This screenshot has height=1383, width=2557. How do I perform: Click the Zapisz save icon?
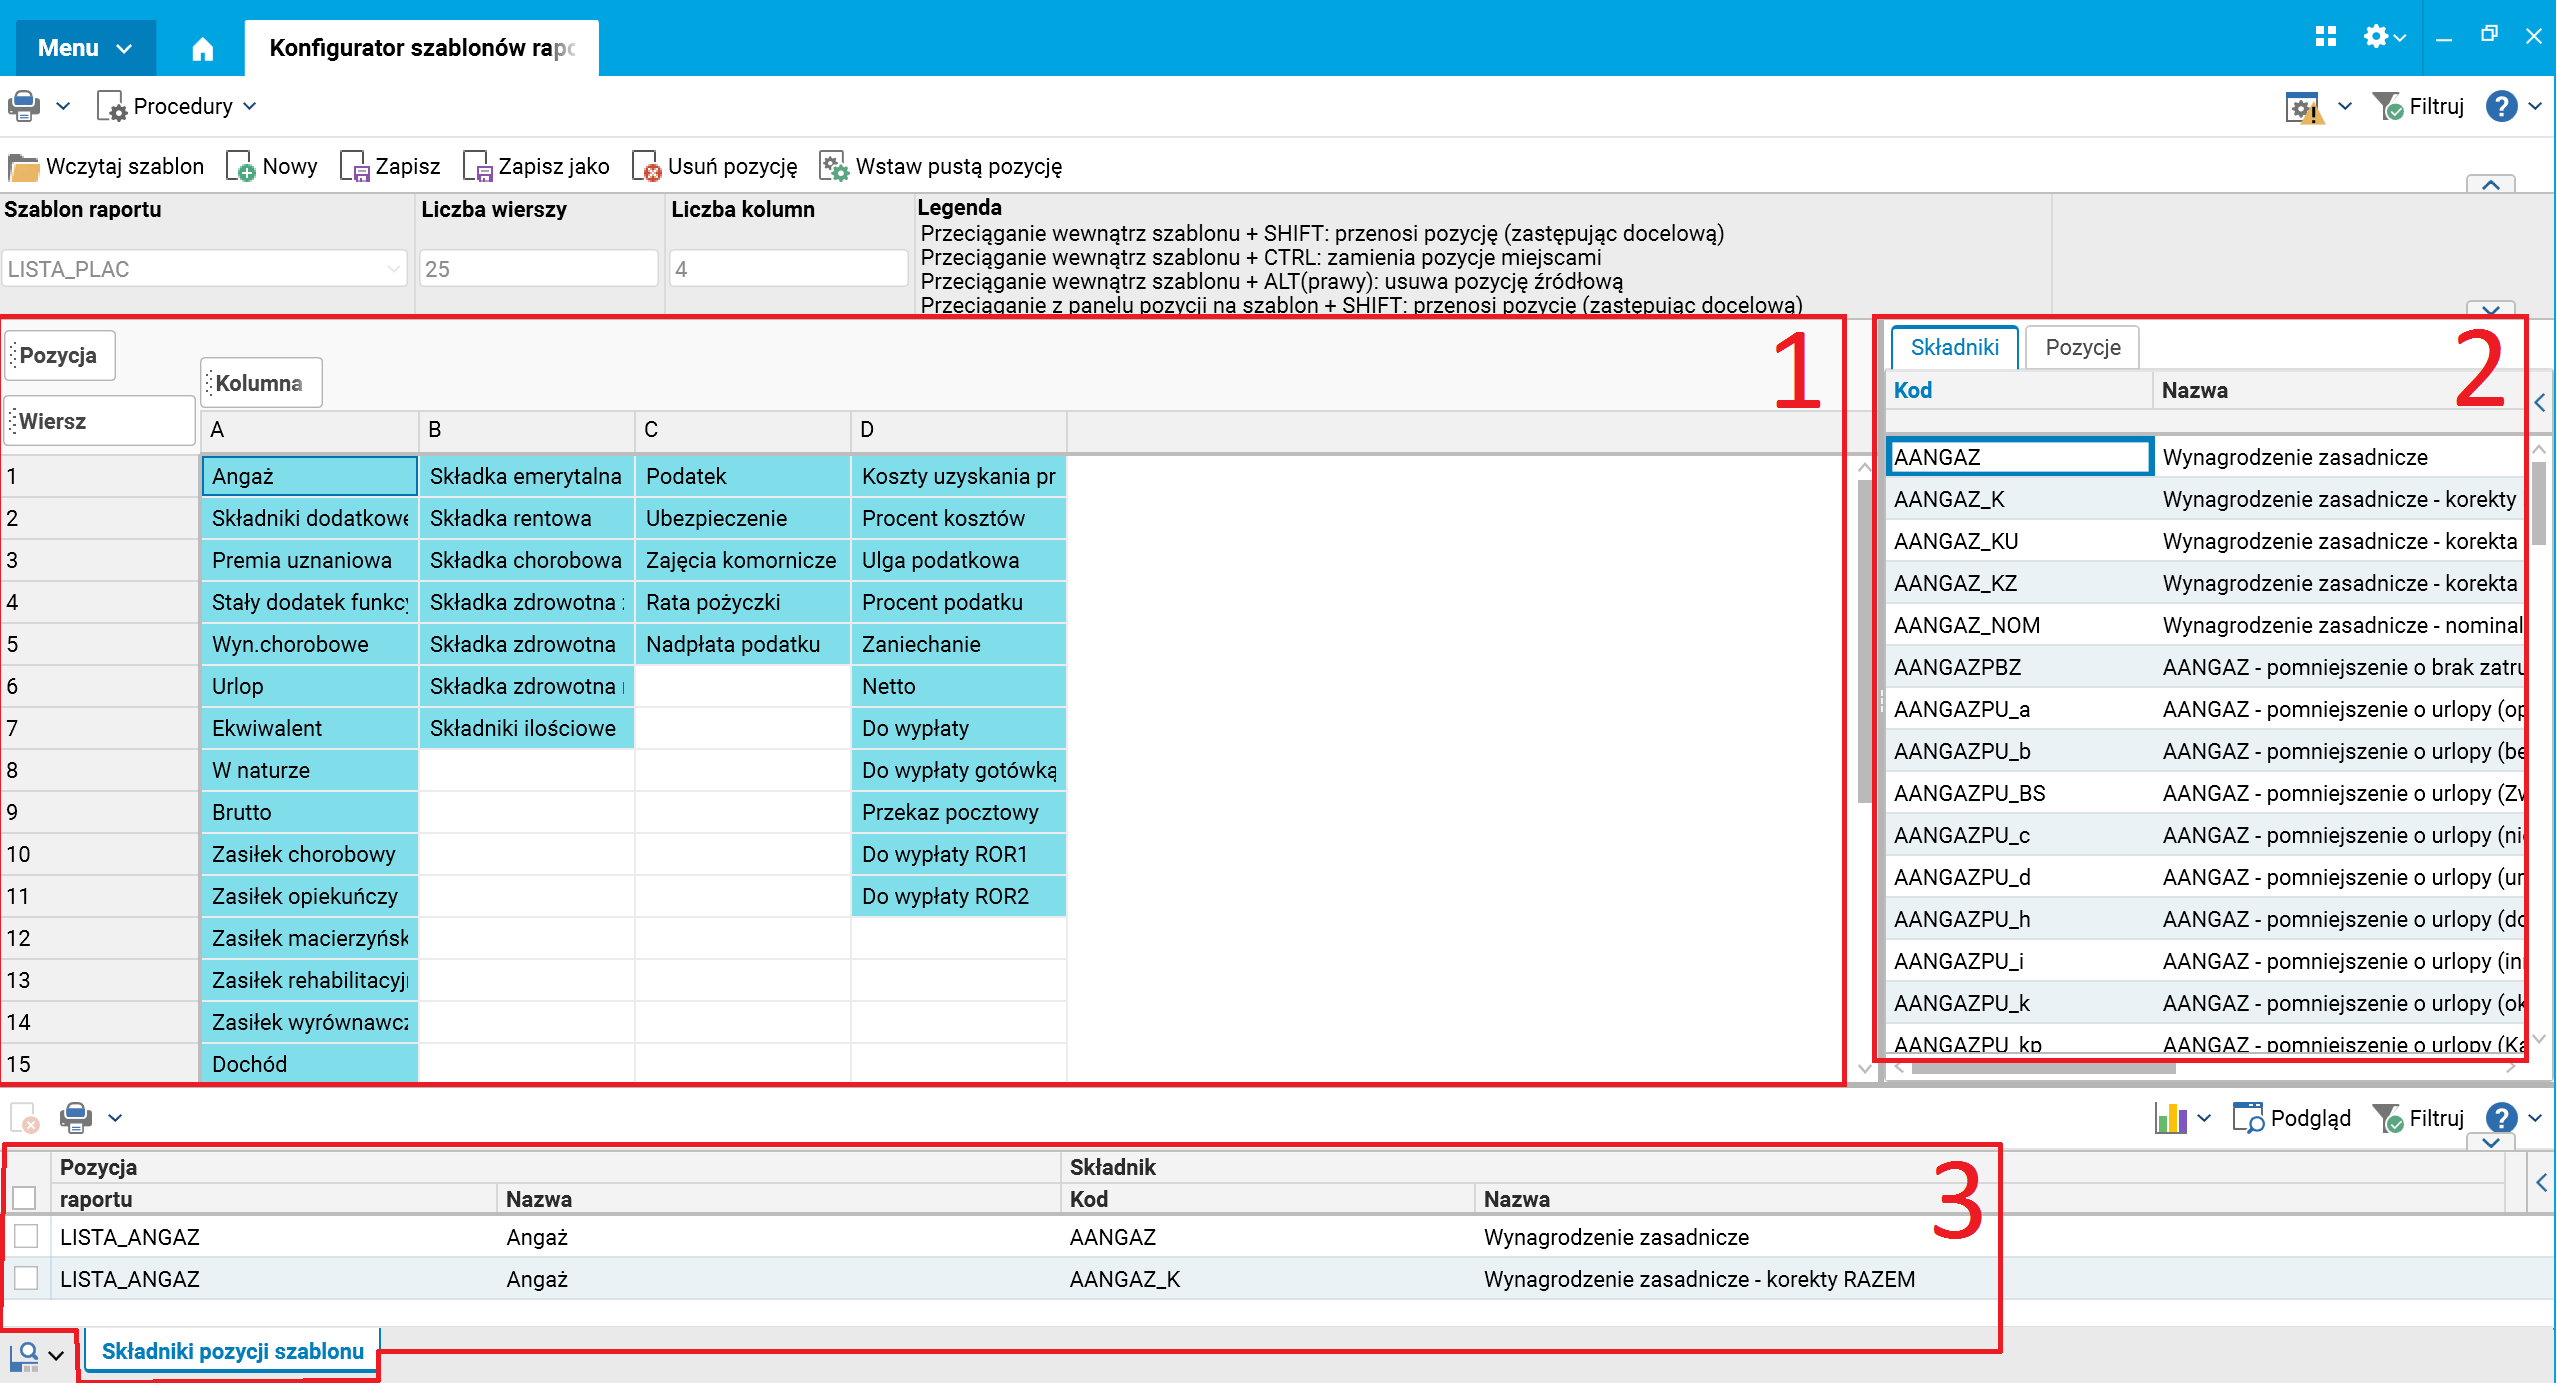(x=354, y=166)
